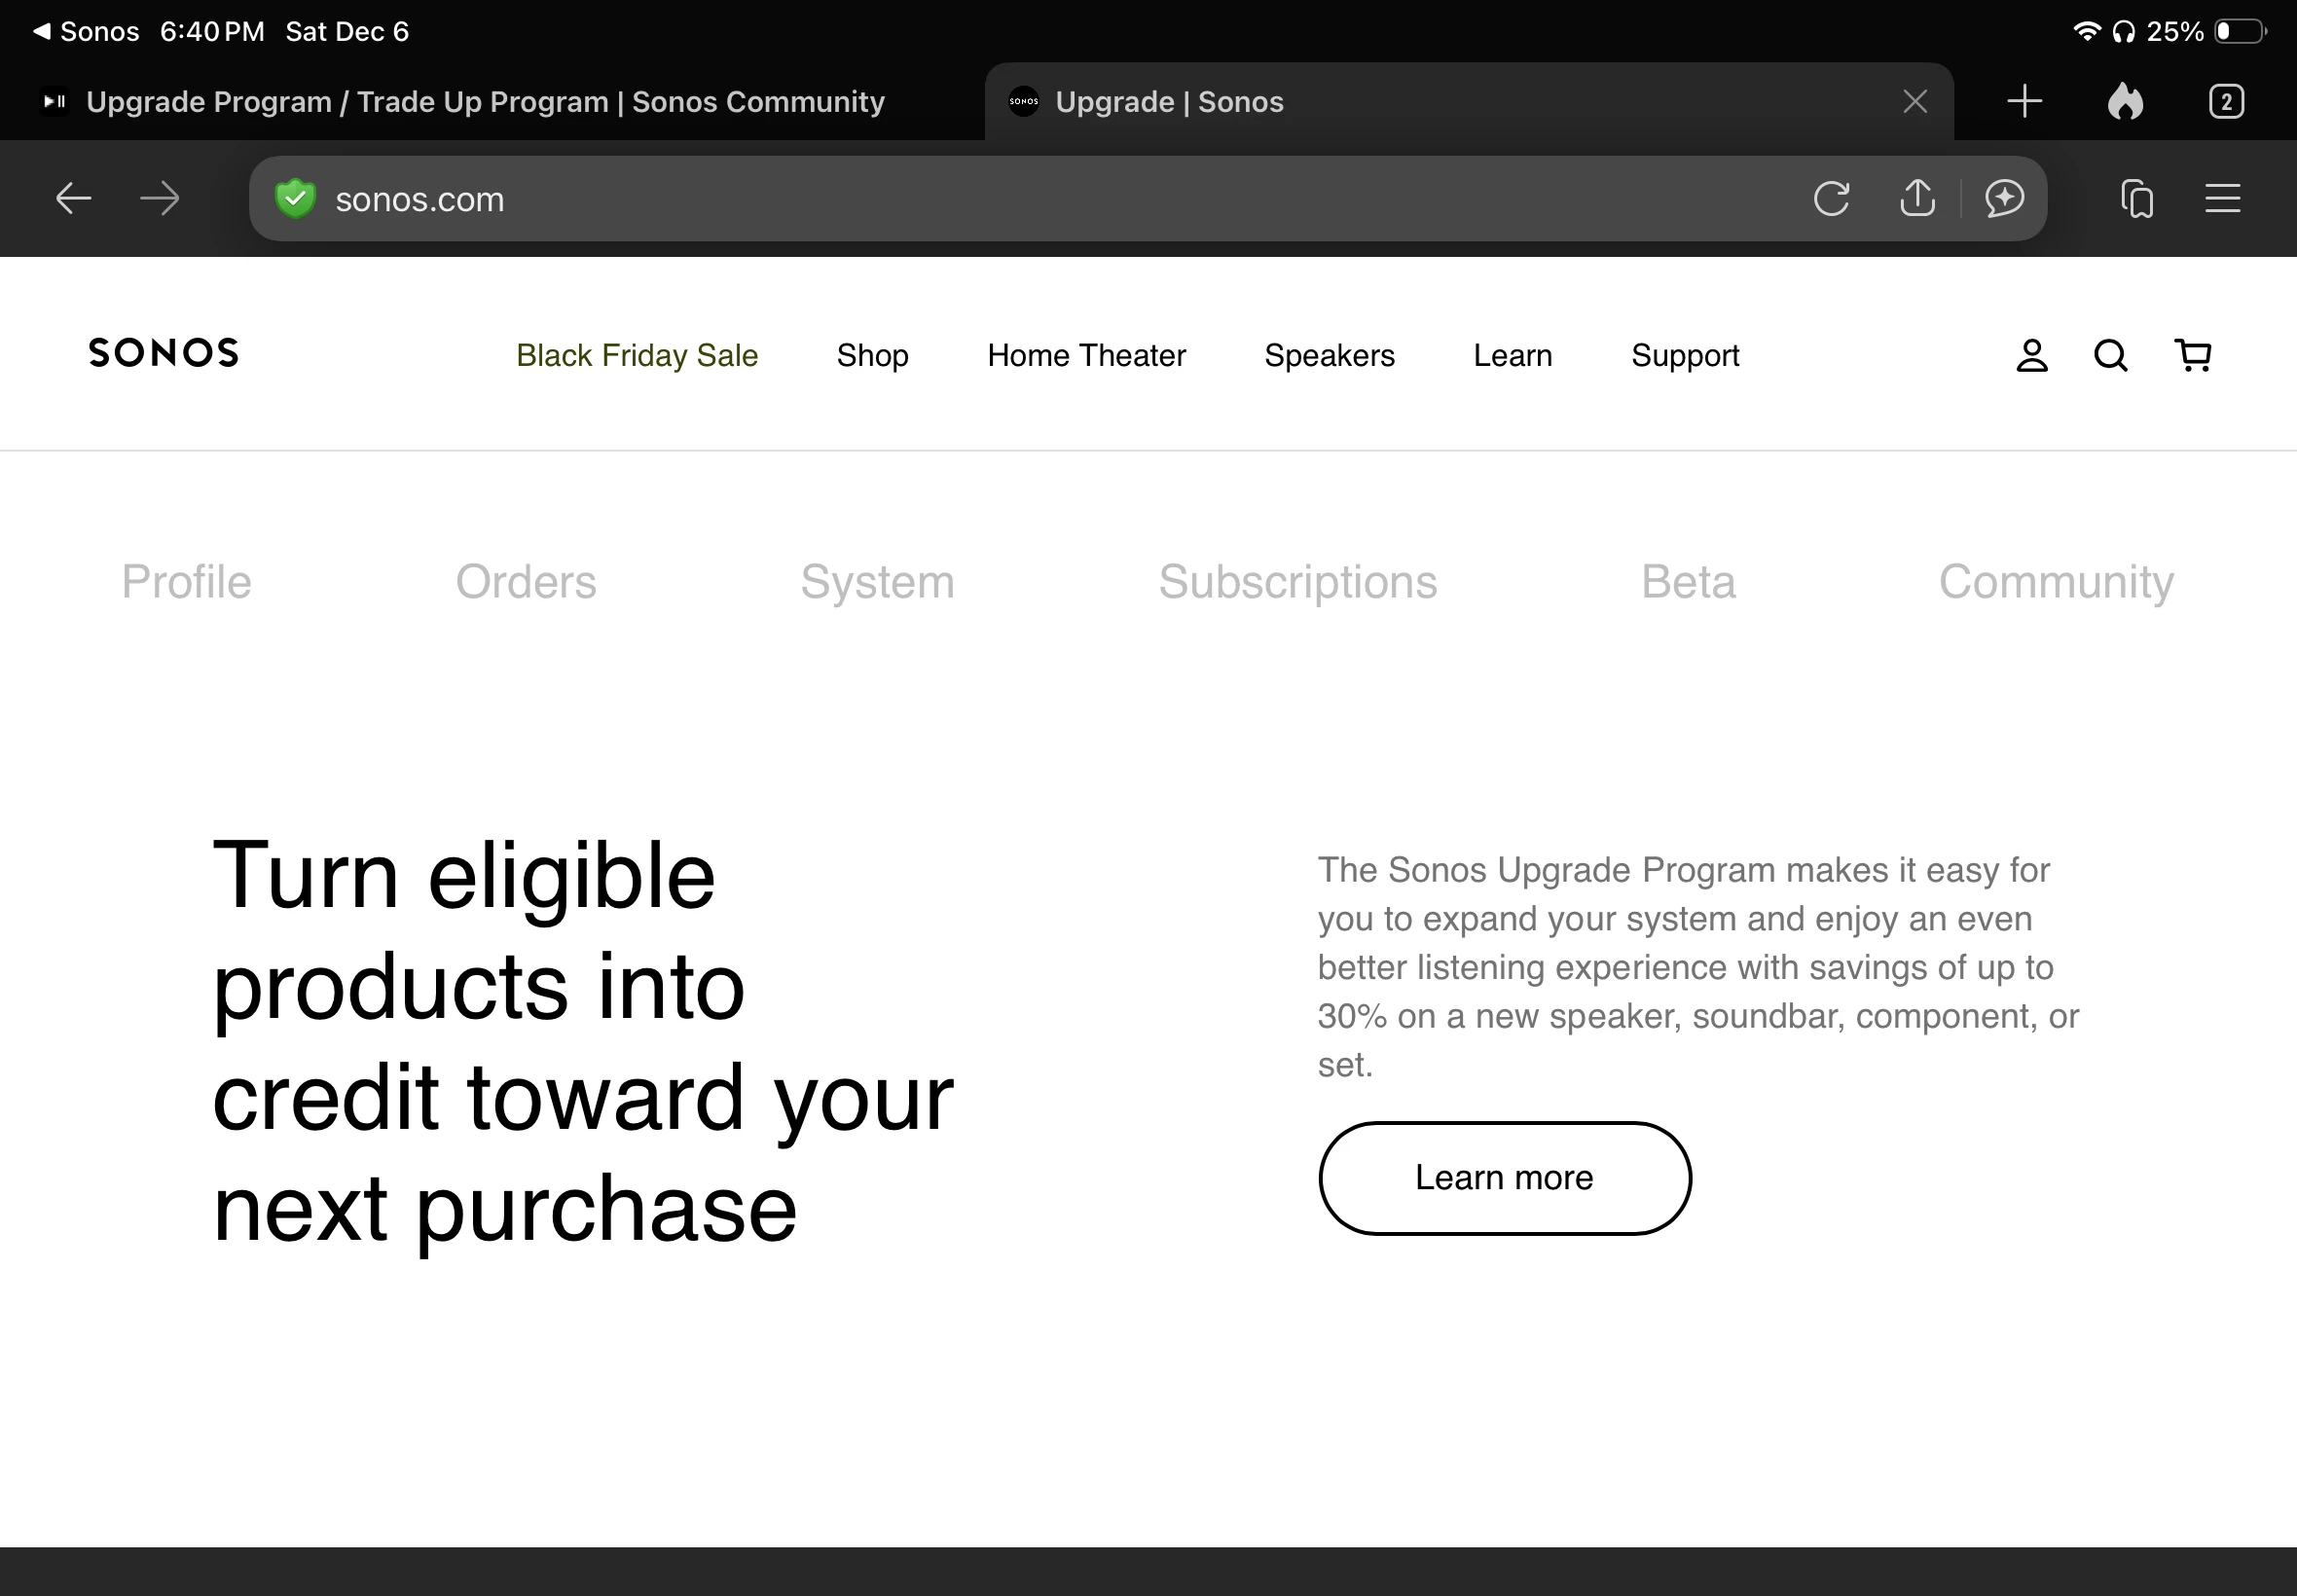
Task: Tap the share icon in address bar
Action: [x=1917, y=198]
